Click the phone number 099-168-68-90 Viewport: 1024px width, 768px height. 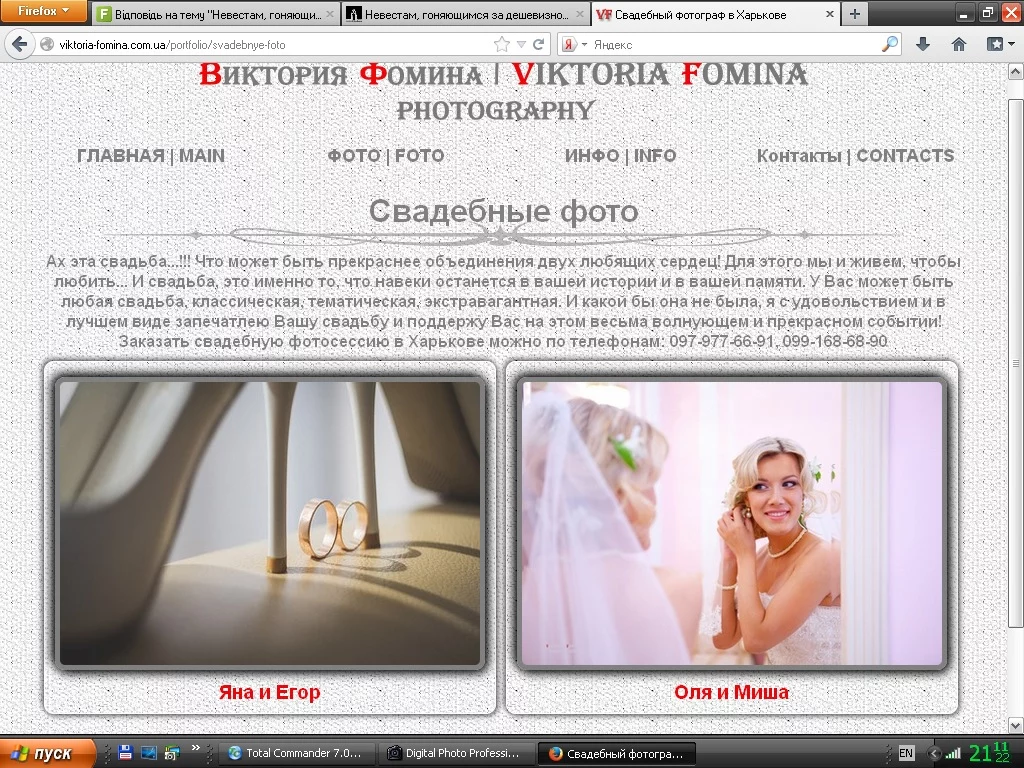(835, 341)
